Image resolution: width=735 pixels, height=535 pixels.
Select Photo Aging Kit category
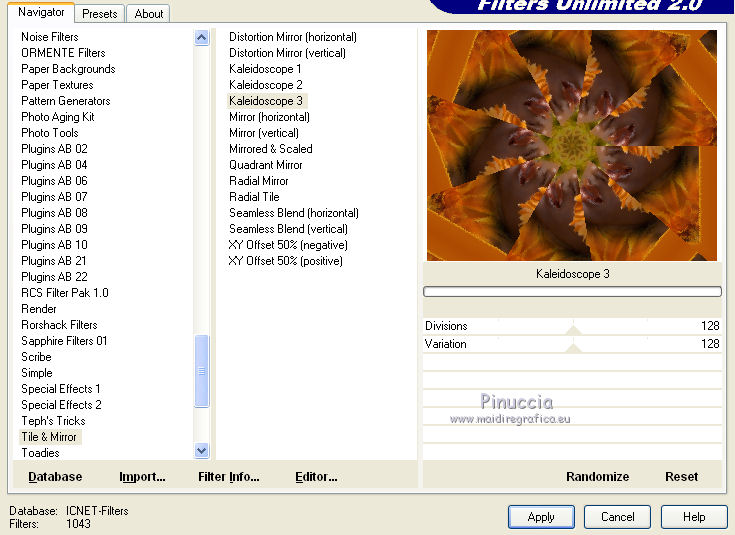58,117
